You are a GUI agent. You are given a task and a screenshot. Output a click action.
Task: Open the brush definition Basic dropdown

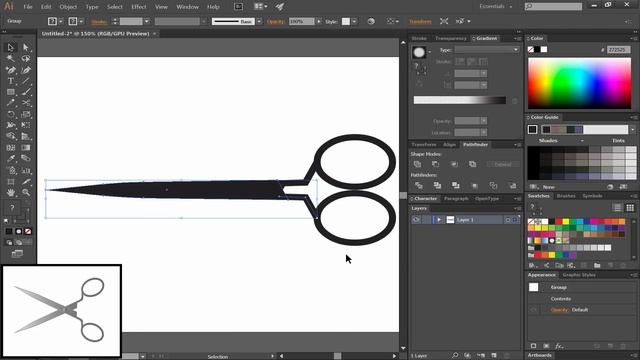point(259,21)
